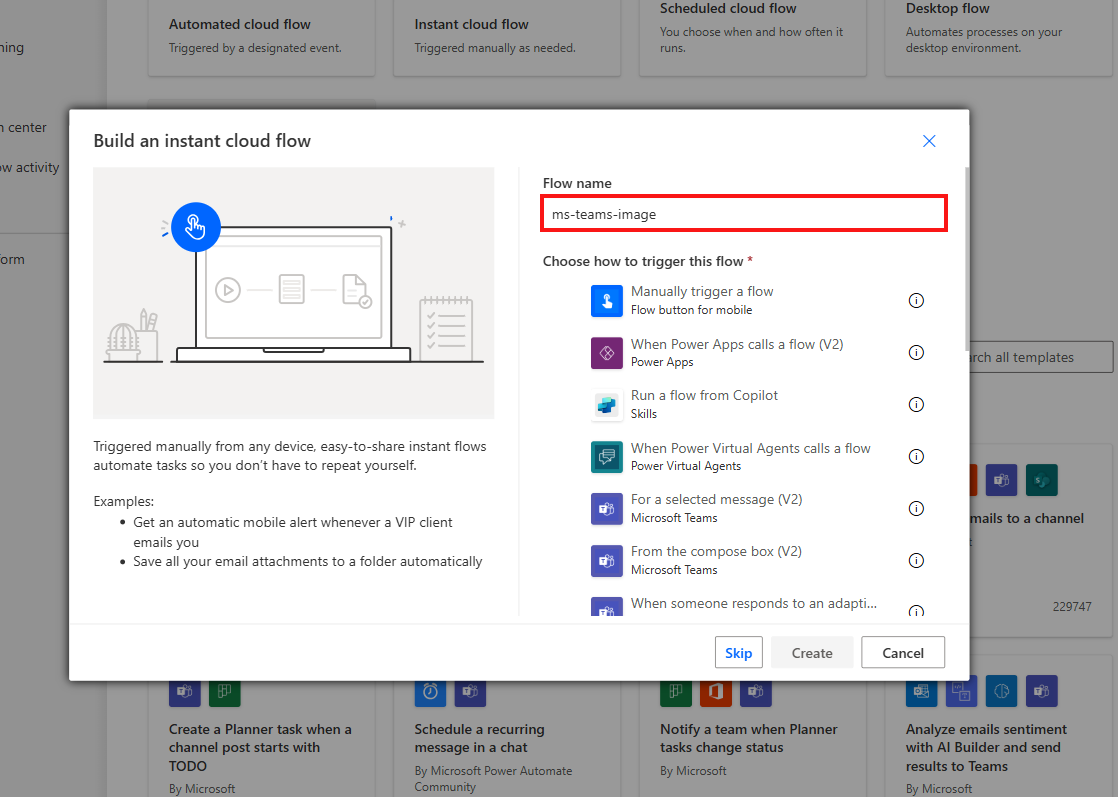Select When Power Apps calls a flow (V2)
The height and width of the screenshot is (797, 1118).
coord(737,344)
